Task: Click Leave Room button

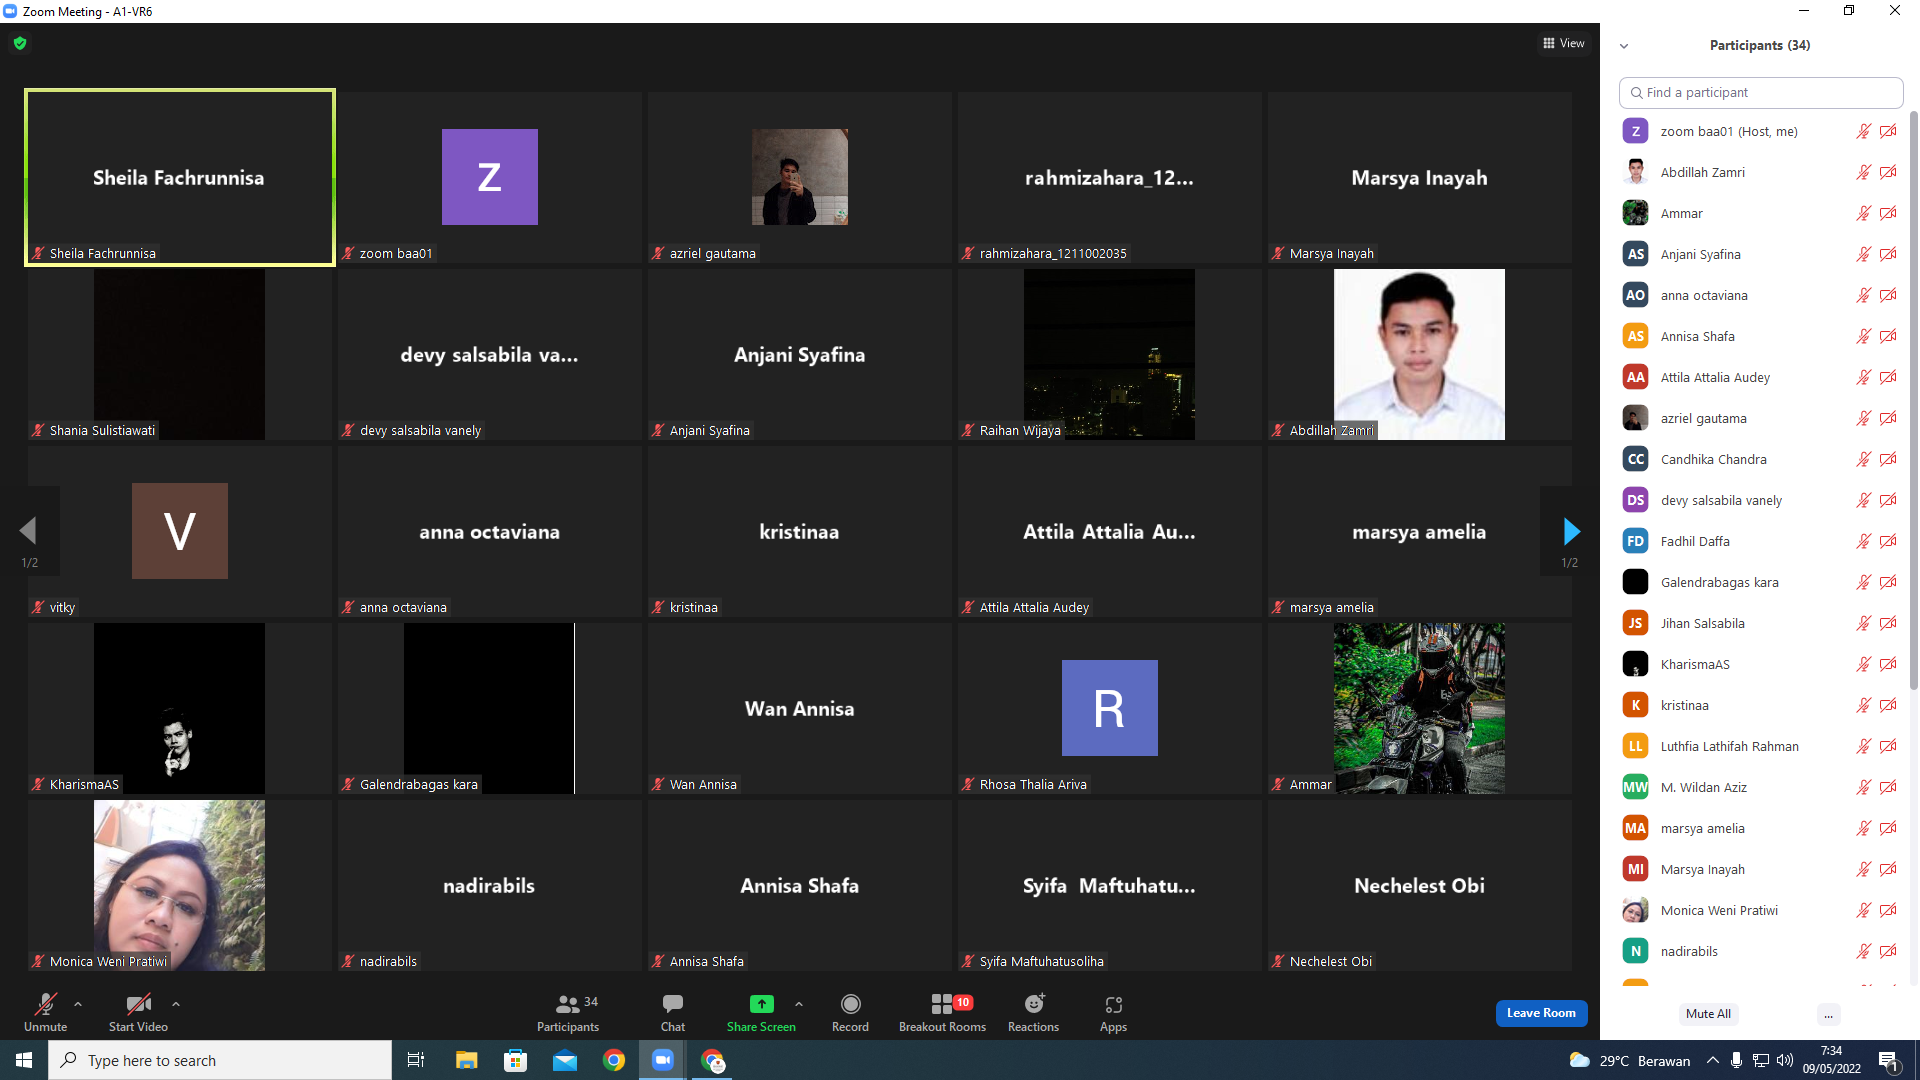Action: (1541, 1013)
